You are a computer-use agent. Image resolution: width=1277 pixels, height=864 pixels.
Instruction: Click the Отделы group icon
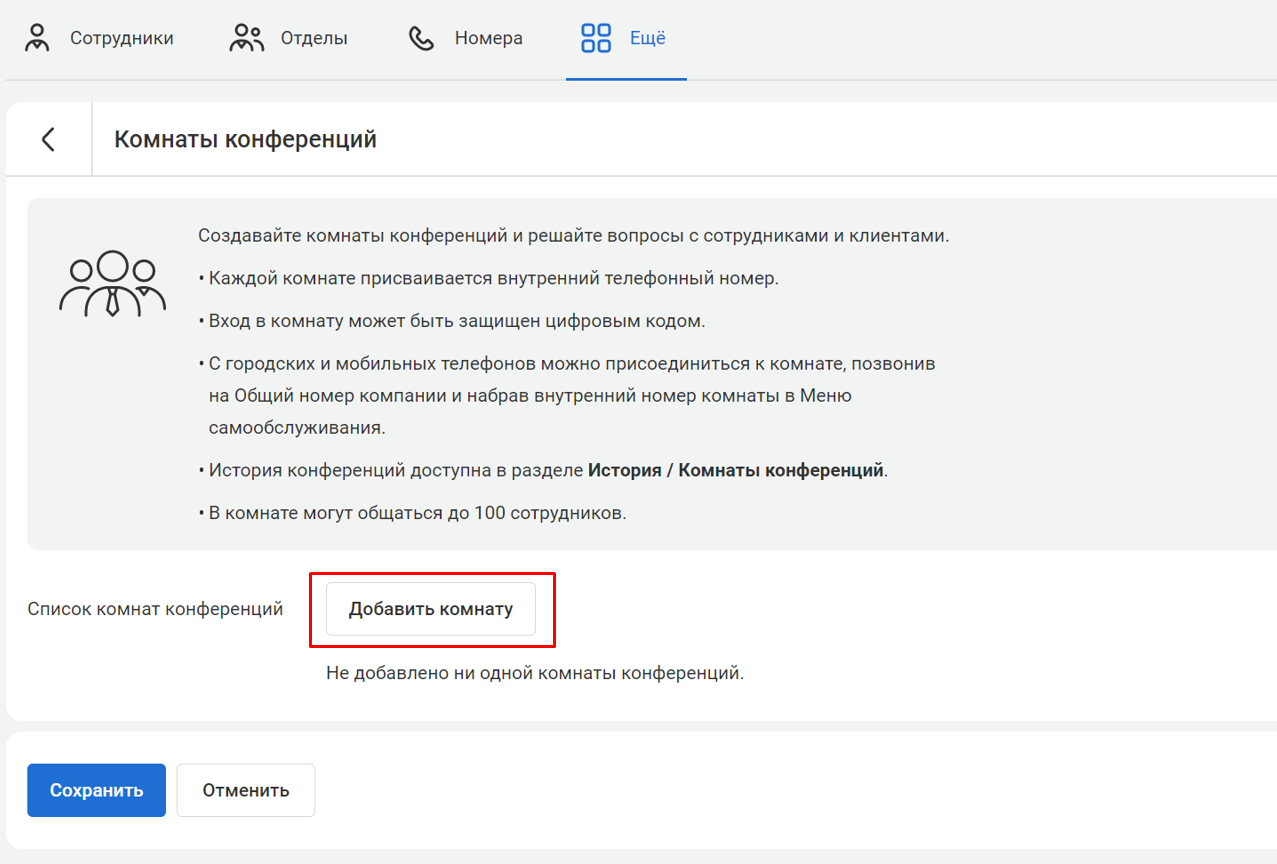click(x=246, y=39)
